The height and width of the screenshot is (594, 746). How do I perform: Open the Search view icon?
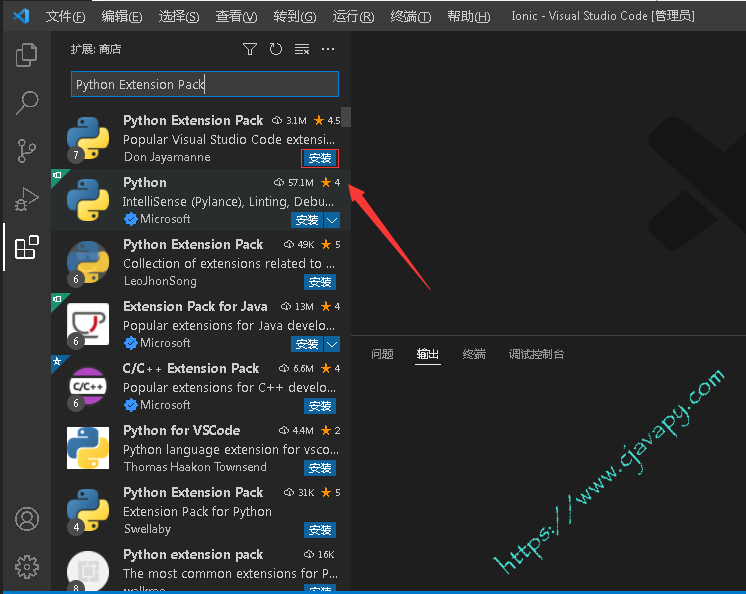coord(27,102)
